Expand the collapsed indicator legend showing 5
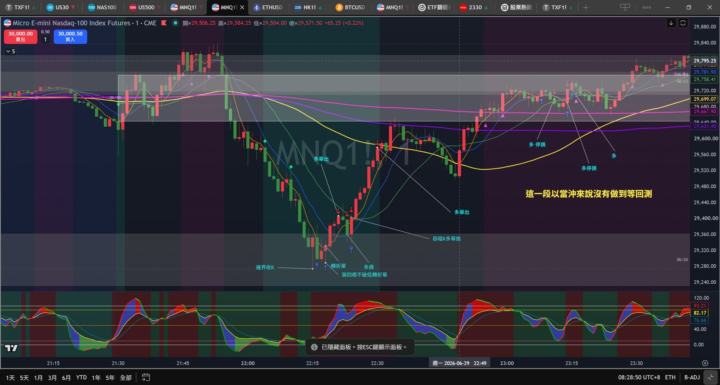The height and width of the screenshot is (385, 720). [10, 51]
